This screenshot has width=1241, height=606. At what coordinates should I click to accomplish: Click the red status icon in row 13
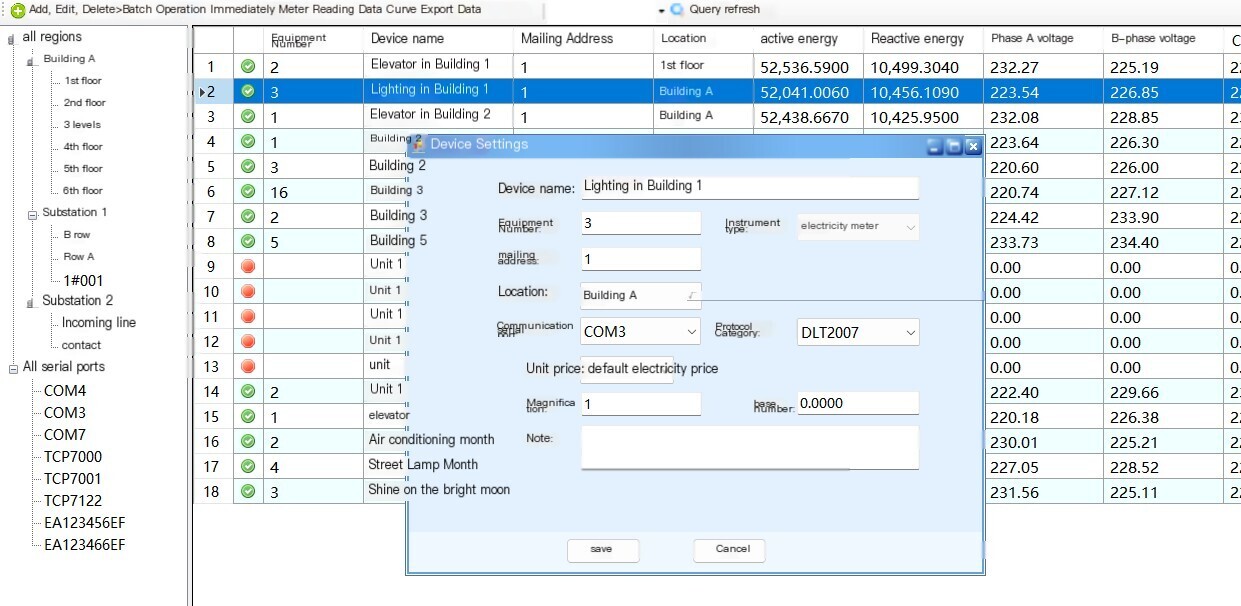(x=248, y=366)
